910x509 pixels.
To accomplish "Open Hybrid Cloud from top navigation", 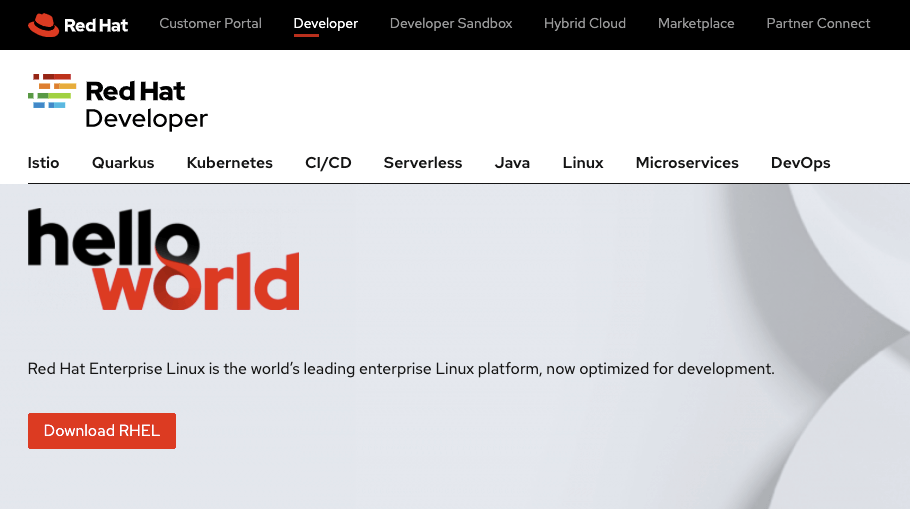I will 585,23.
